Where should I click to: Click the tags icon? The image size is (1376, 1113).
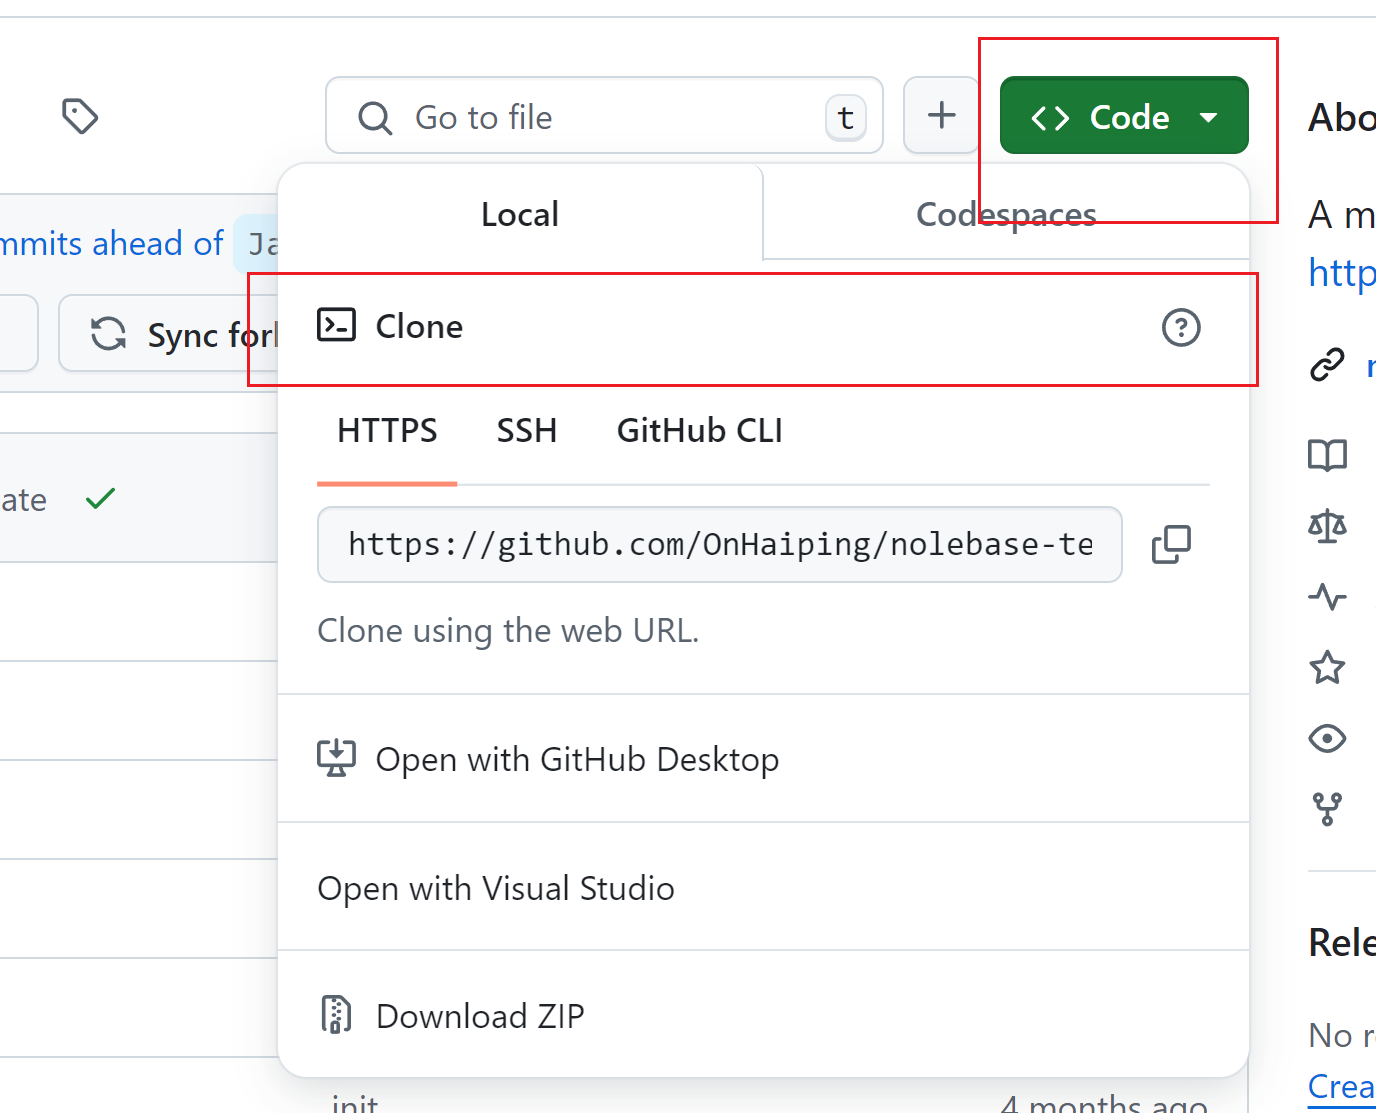(x=80, y=116)
